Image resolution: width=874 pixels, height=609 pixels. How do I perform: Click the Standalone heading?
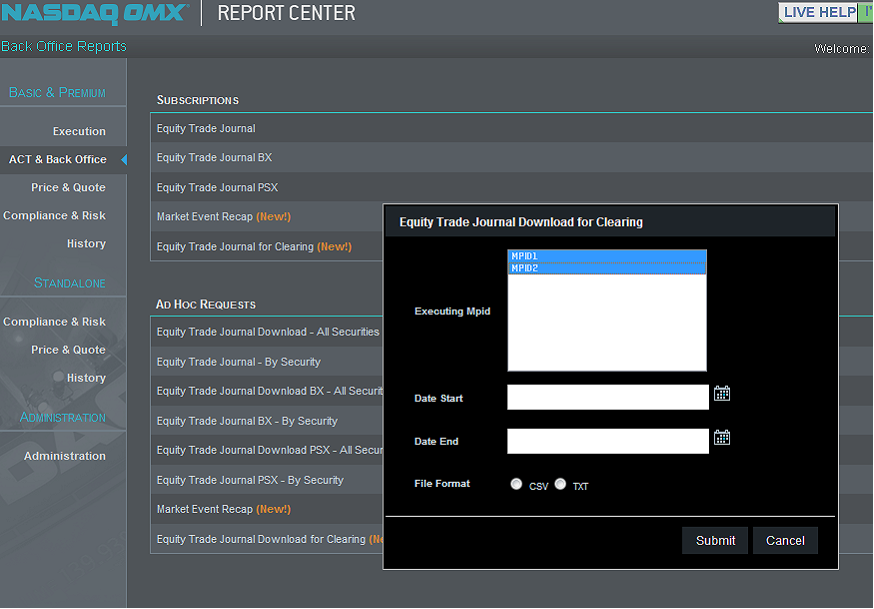(x=70, y=283)
